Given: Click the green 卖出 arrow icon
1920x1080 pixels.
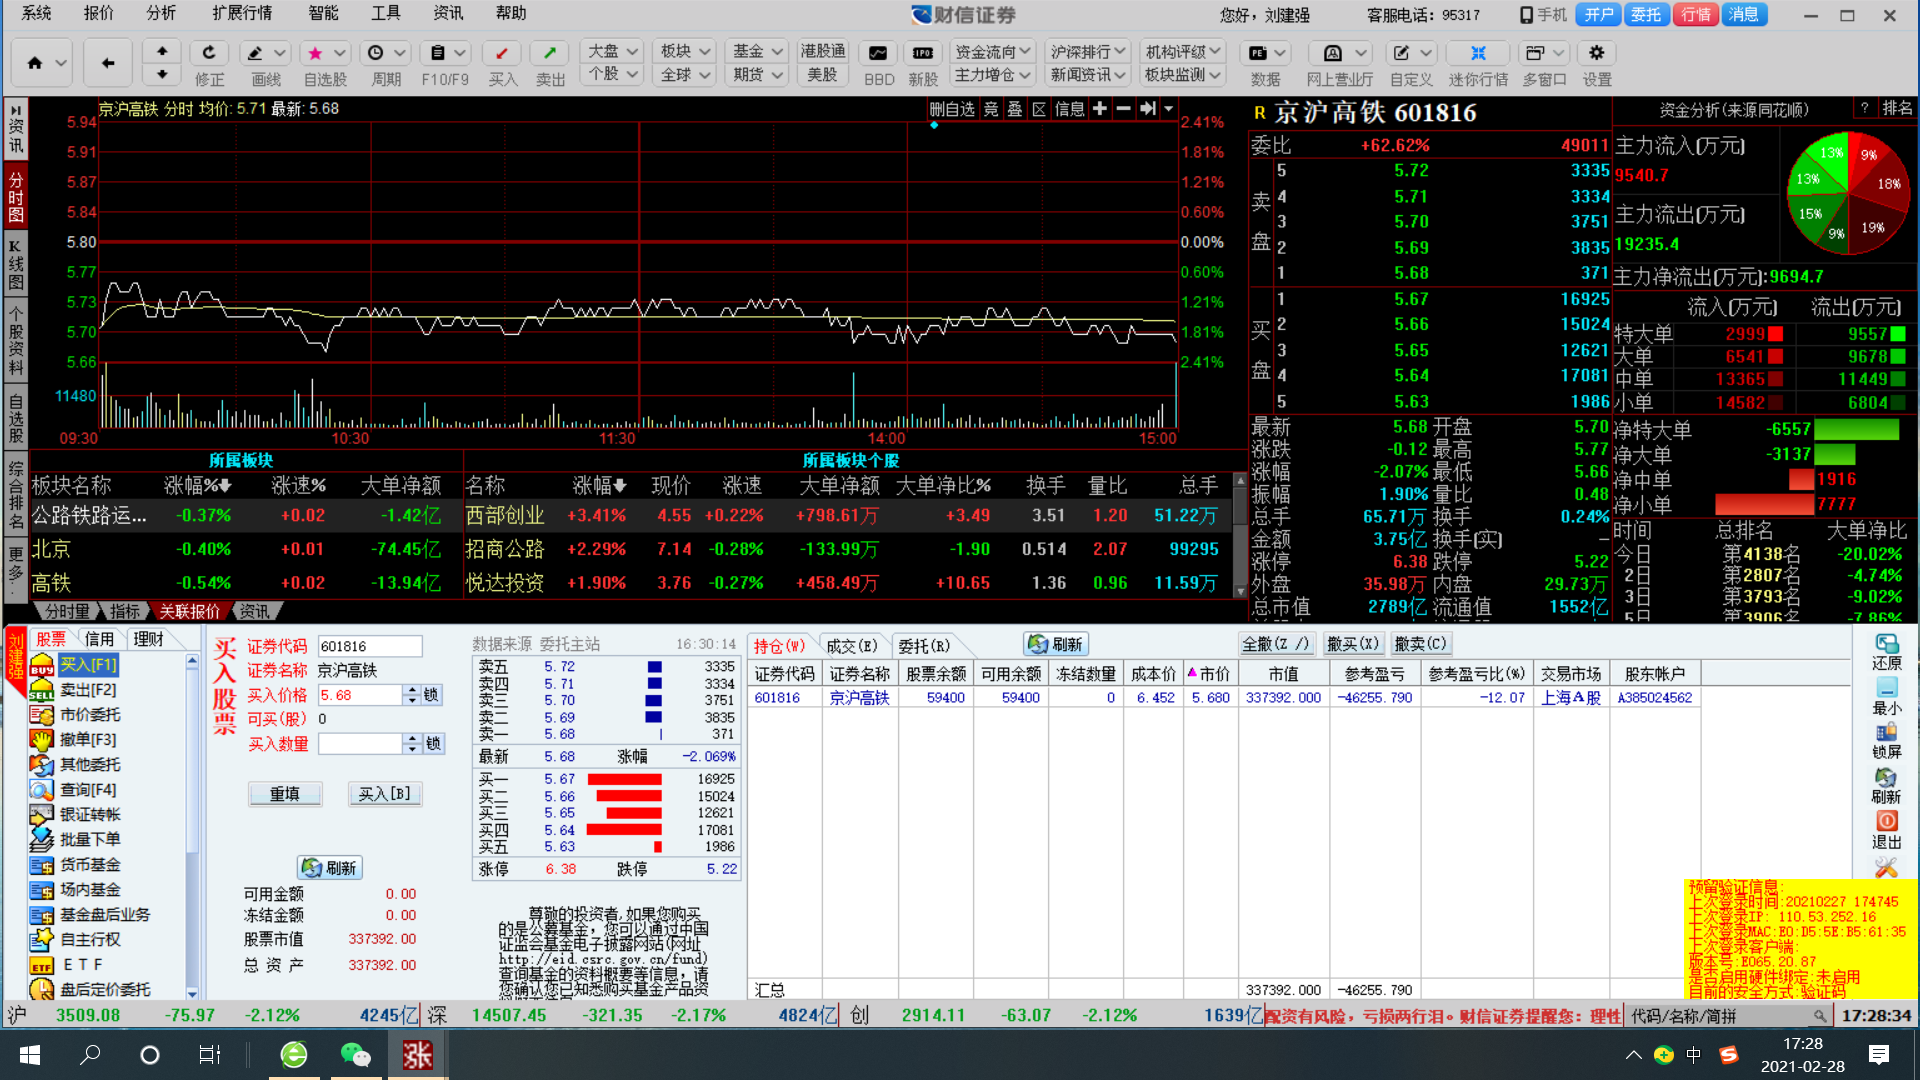Looking at the screenshot, I should [x=549, y=53].
